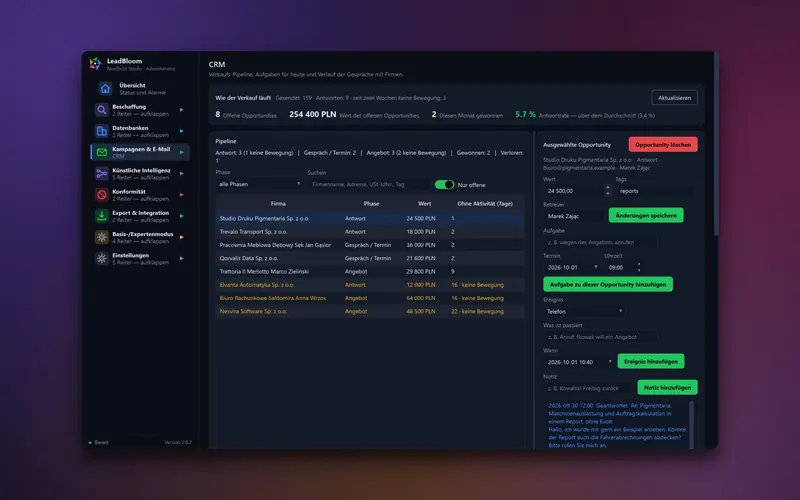Open the Phase dropdown 'alle Phasen'

259,184
